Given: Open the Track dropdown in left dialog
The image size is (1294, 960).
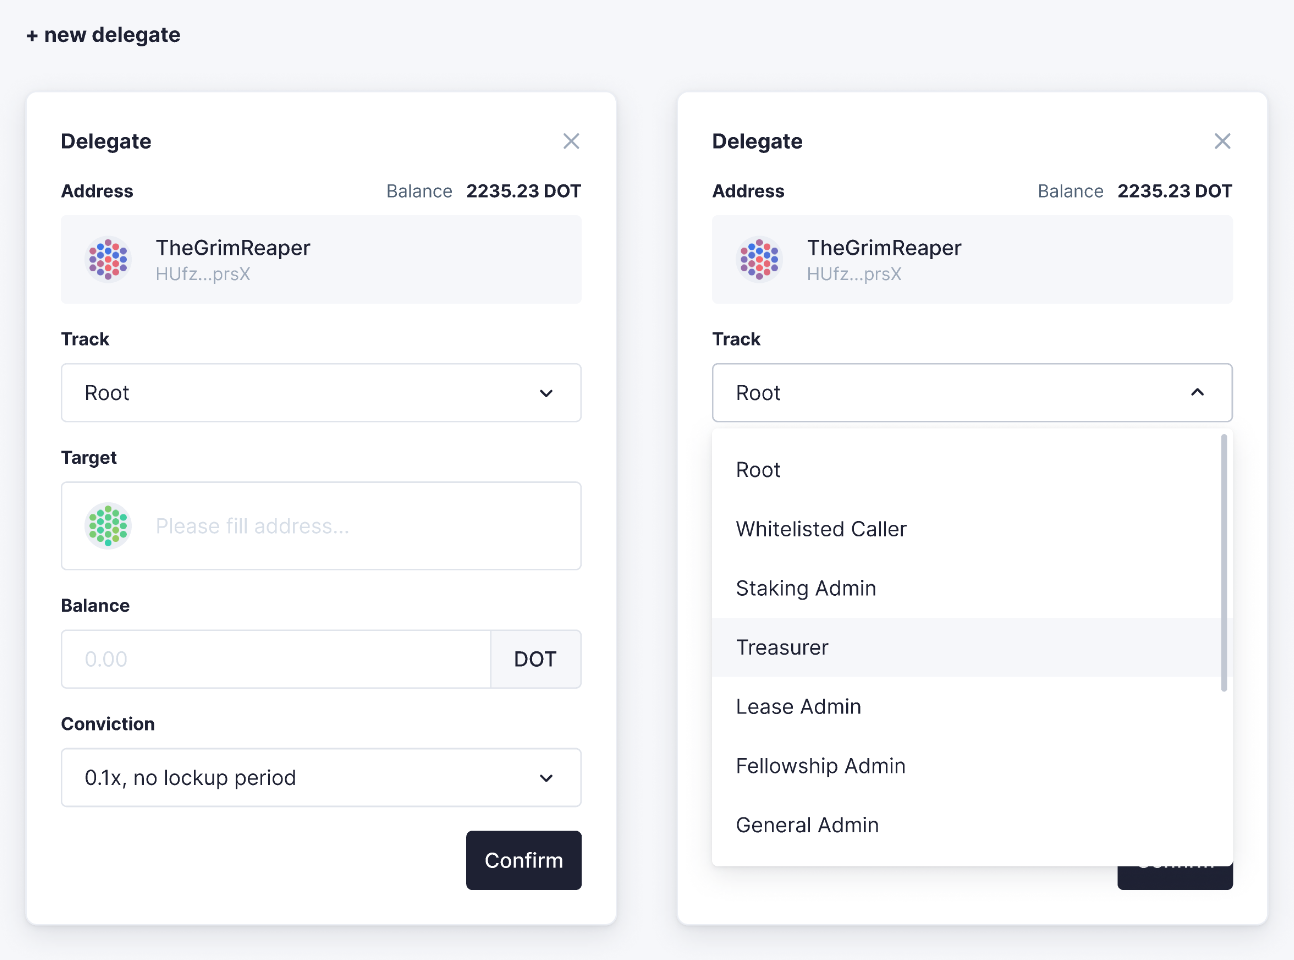Looking at the screenshot, I should [320, 393].
